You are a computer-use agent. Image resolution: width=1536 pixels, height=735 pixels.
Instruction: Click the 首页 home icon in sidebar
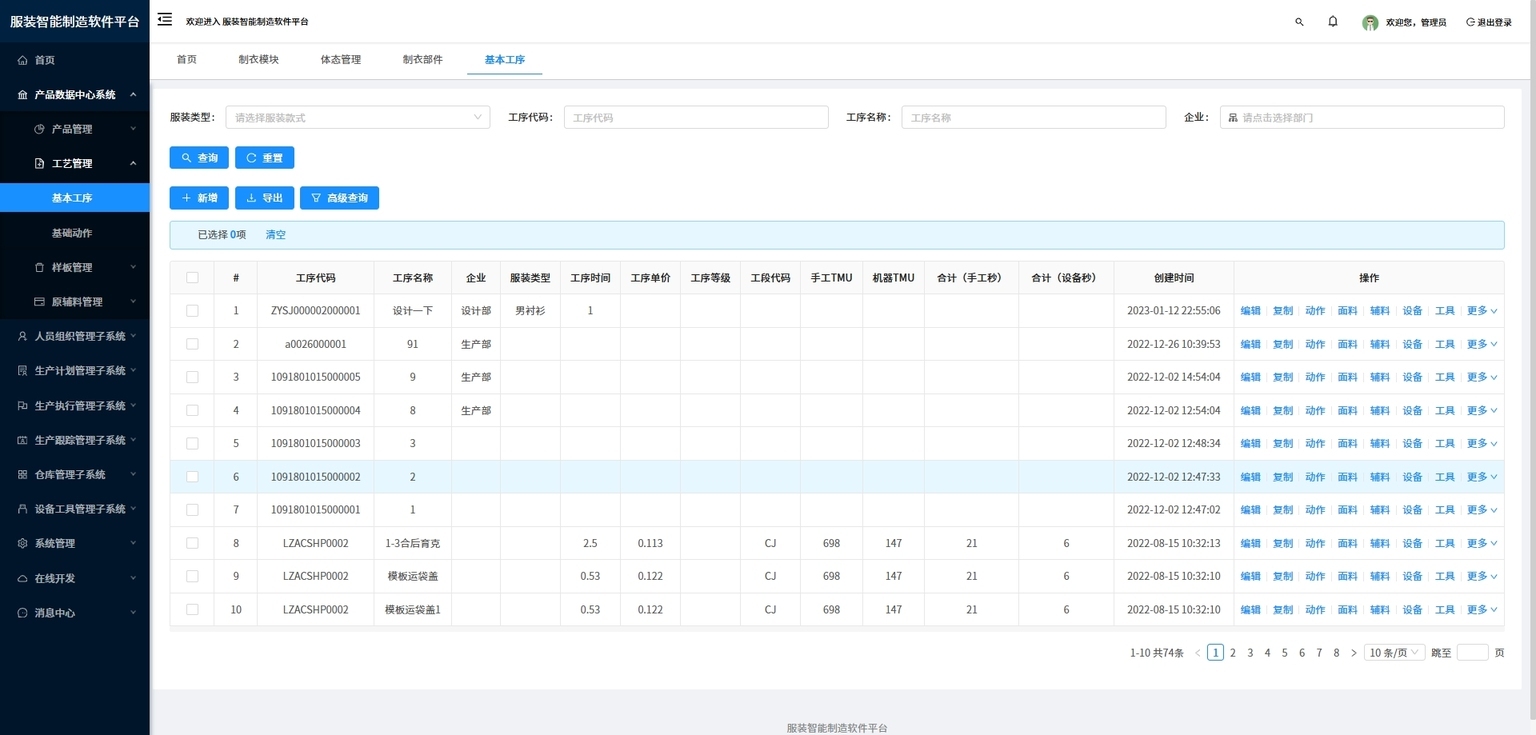[x=23, y=60]
